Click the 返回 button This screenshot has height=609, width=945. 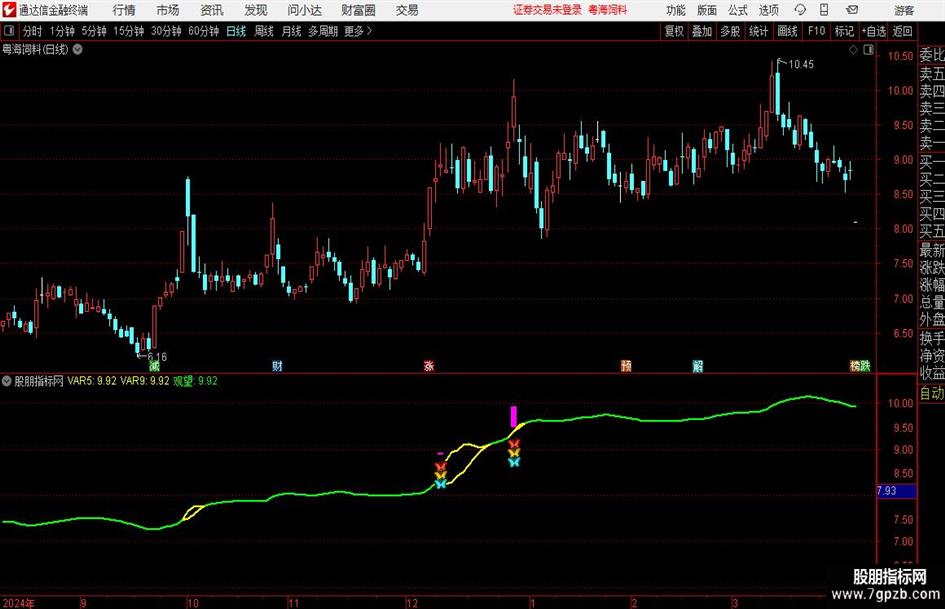(902, 31)
